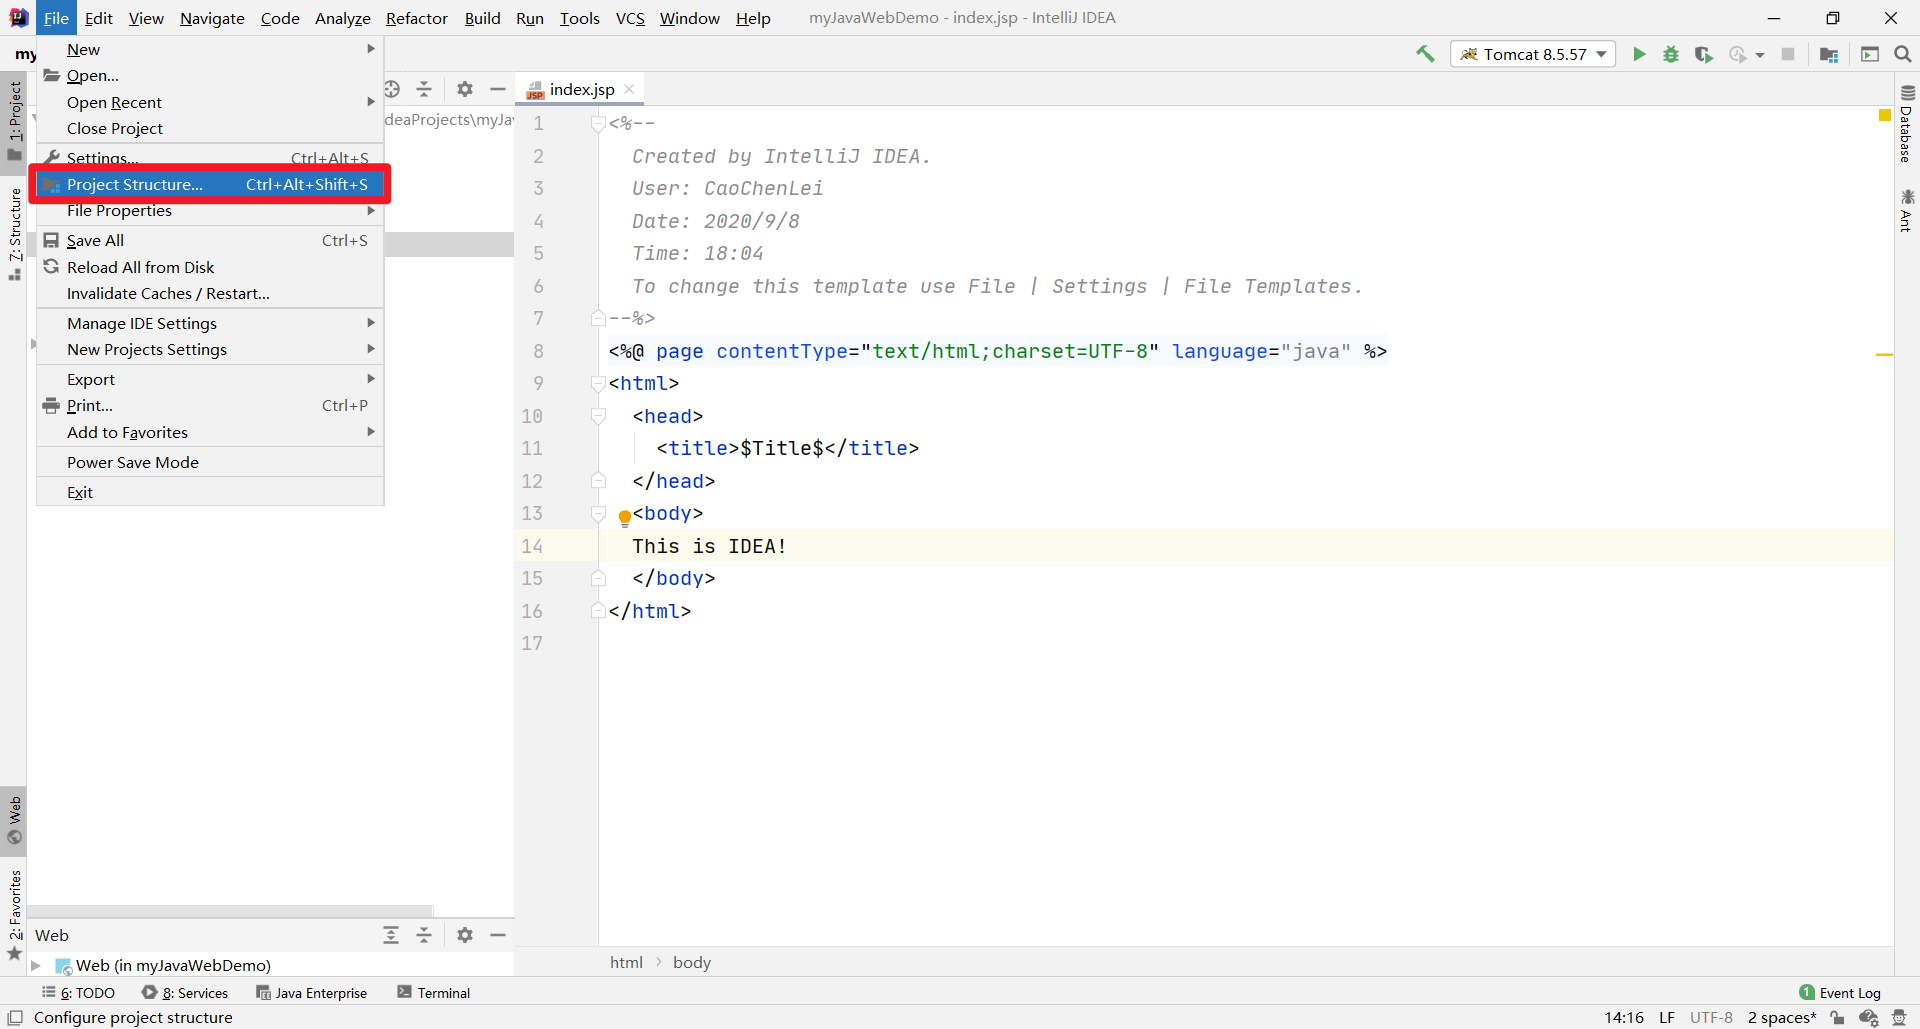Viewport: 1920px width, 1029px height.
Task: Click the Profiler run icon
Action: point(1738,54)
